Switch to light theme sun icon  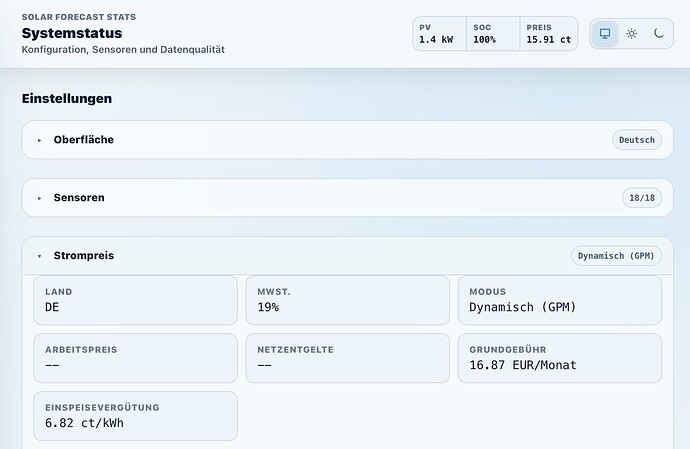(x=631, y=33)
